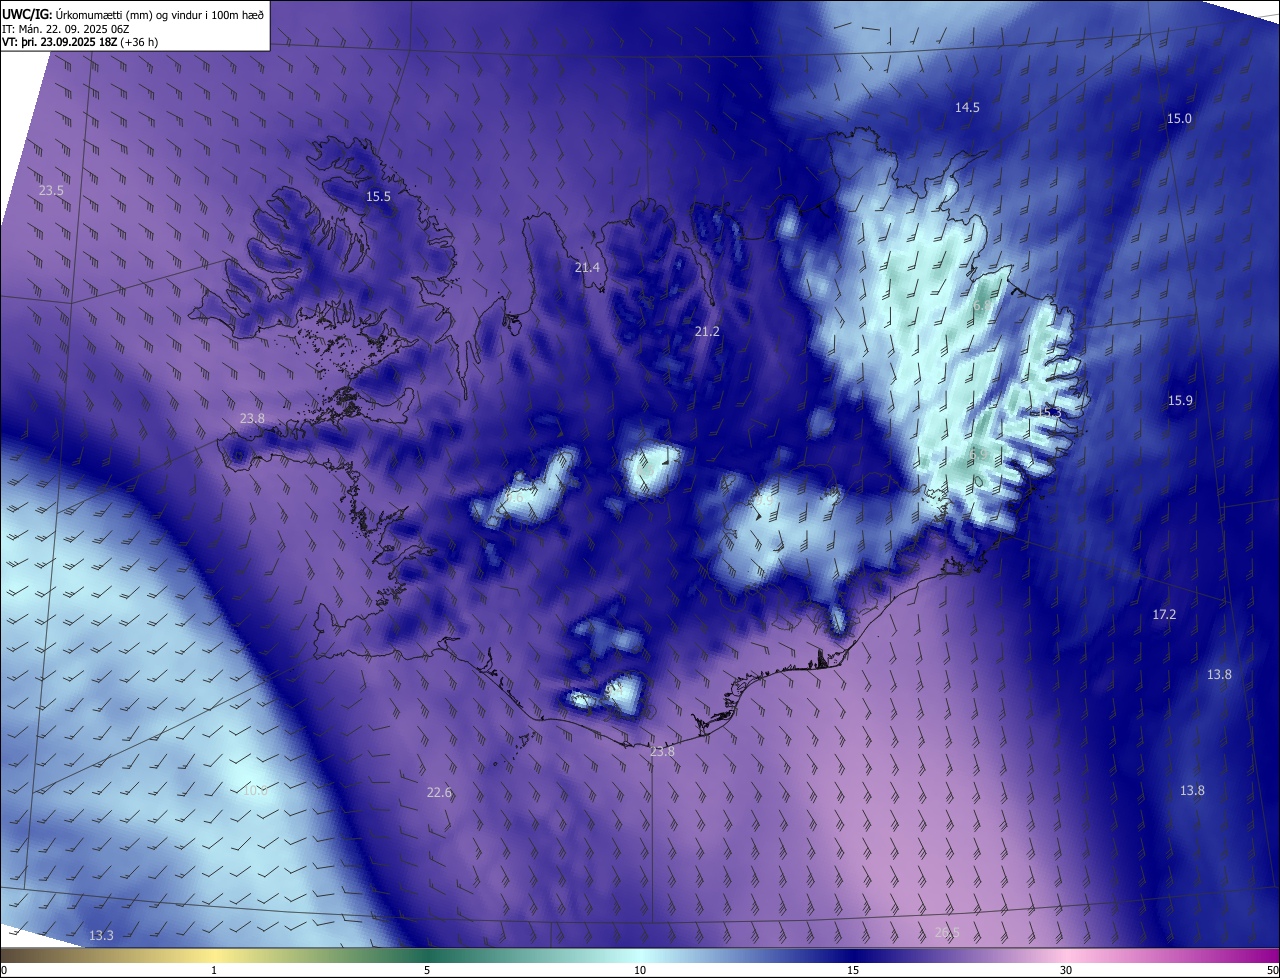The height and width of the screenshot is (978, 1280).
Task: Select the initial time line 'IT: Mán. 22. 09. 2025 06Z'
Action: click(x=67, y=29)
